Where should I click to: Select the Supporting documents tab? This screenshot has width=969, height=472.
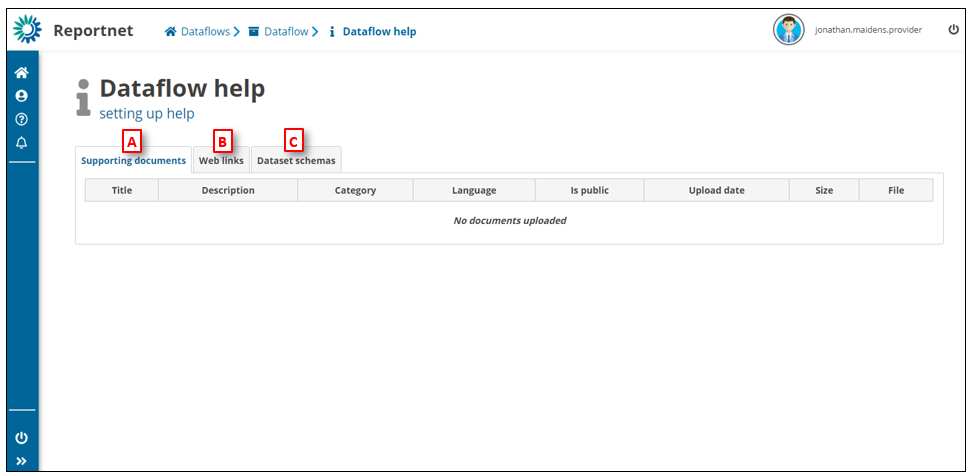[133, 160]
